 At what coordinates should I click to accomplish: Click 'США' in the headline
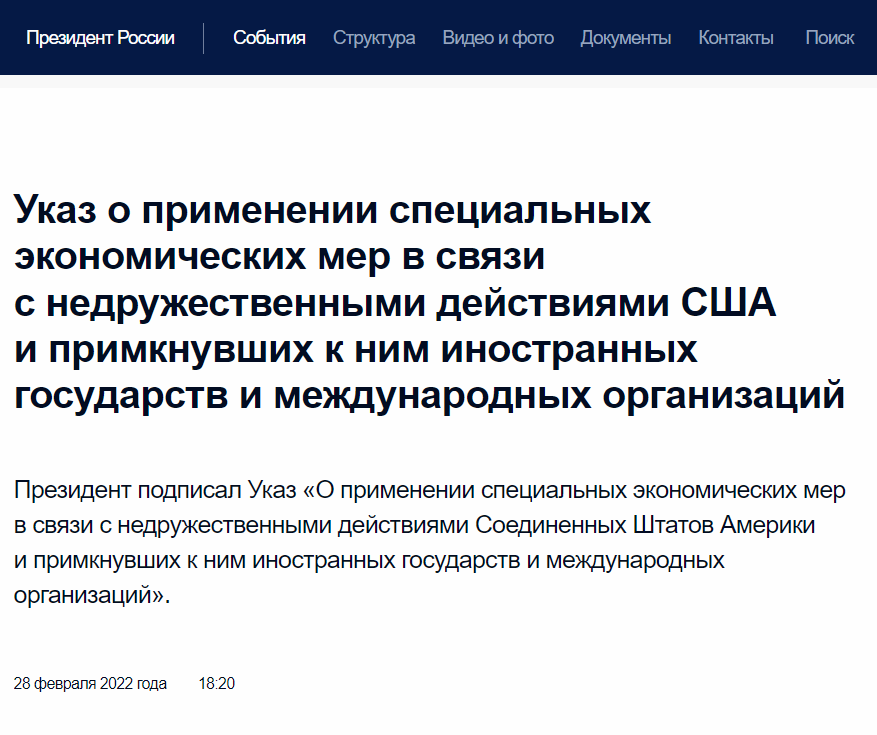click(727, 303)
